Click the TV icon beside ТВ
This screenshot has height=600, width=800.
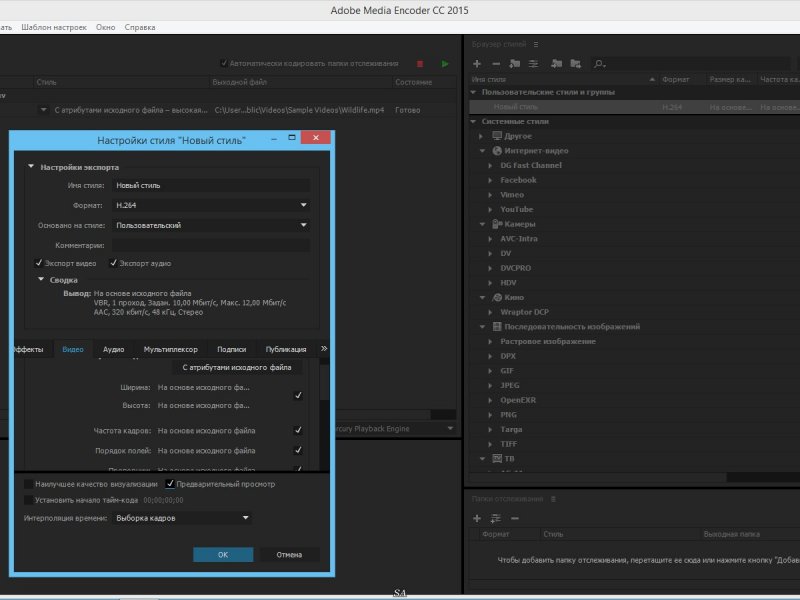(497, 459)
